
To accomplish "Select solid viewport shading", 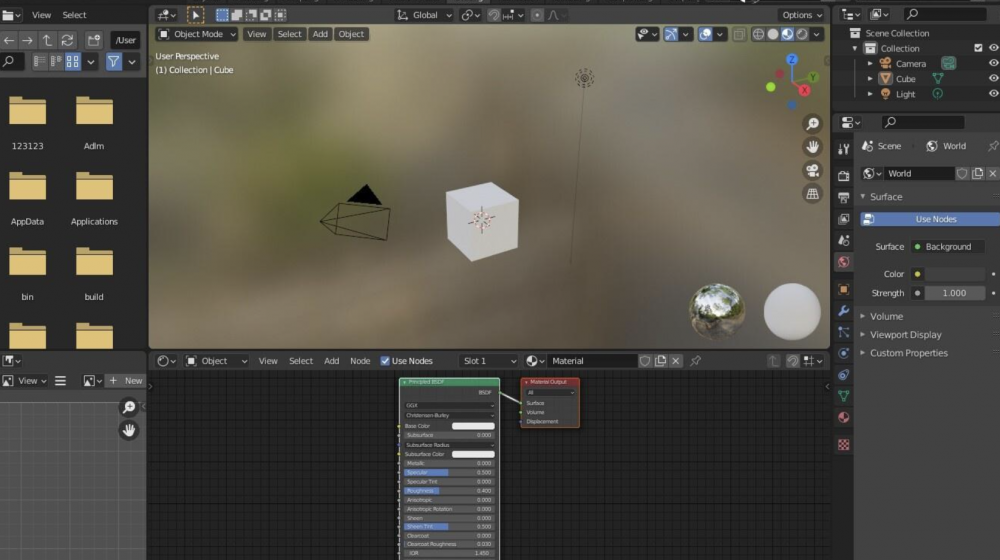I will (773, 34).
